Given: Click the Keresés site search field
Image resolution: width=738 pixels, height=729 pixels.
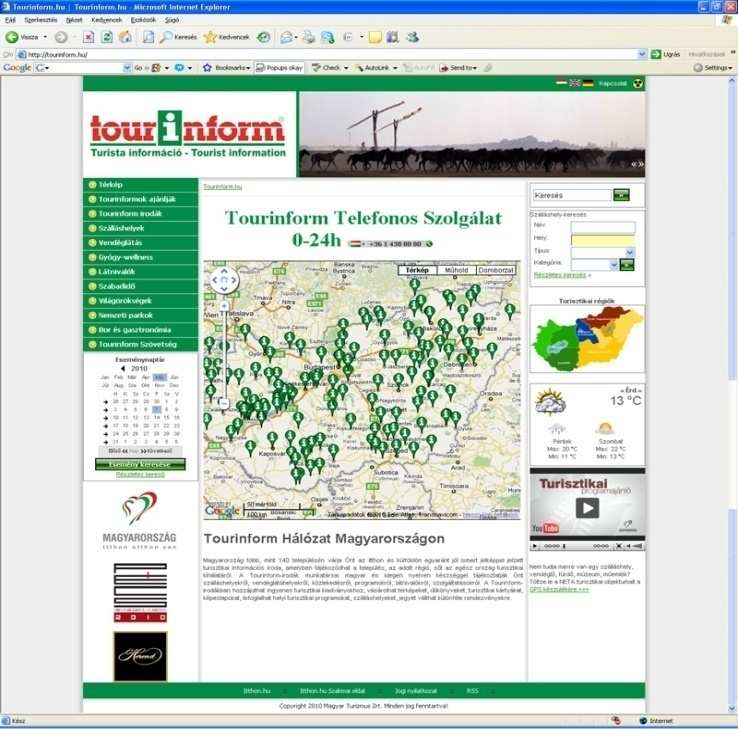Looking at the screenshot, I should pos(572,195).
